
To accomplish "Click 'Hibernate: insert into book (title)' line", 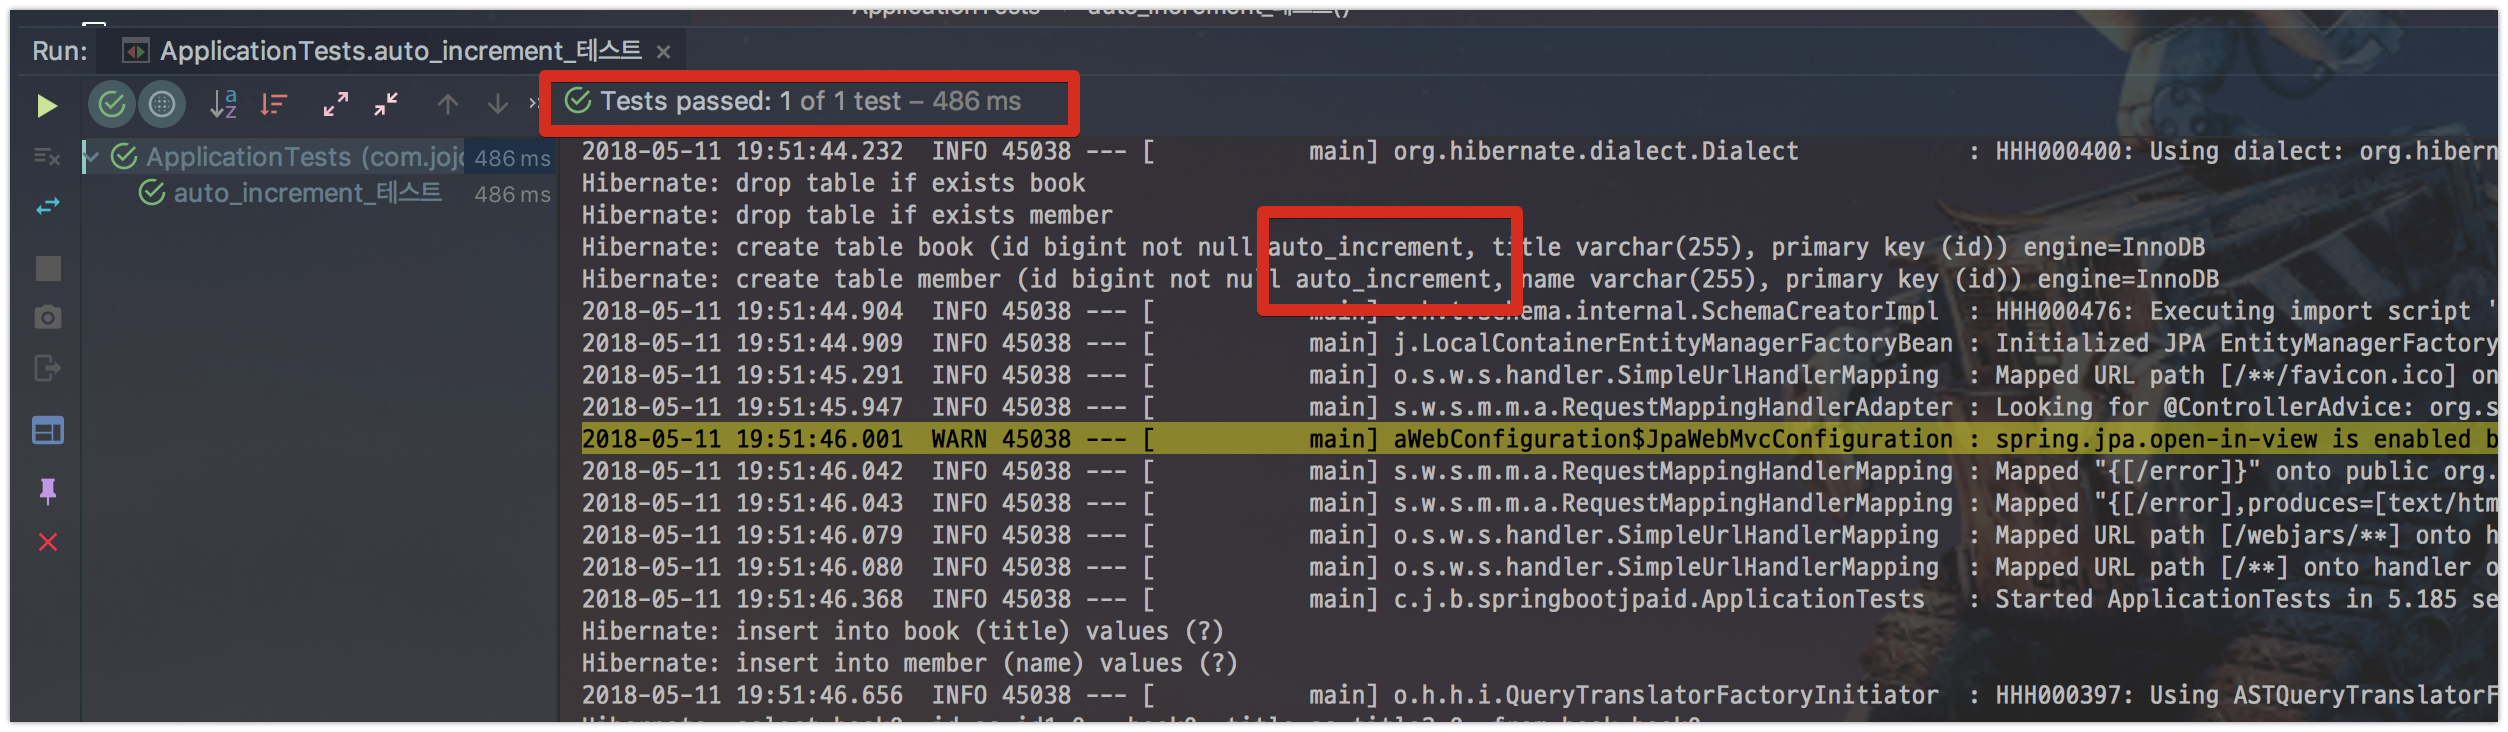I will point(903,631).
